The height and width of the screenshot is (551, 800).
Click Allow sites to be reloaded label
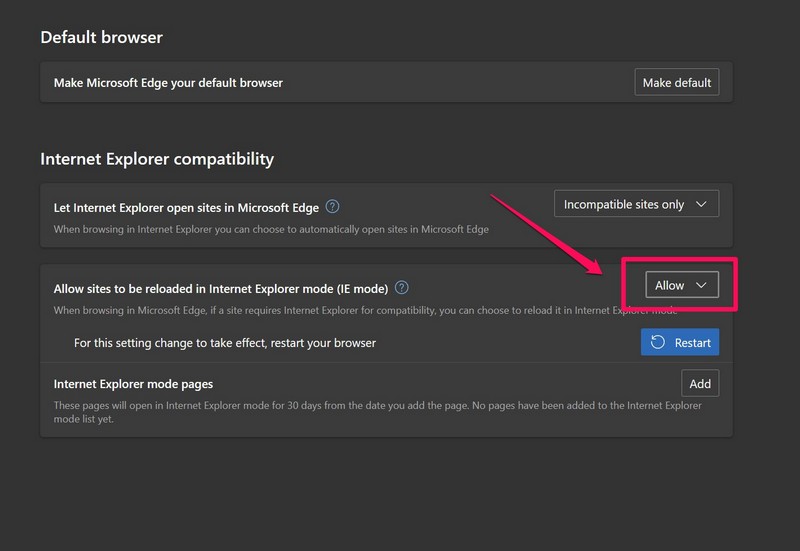click(220, 289)
